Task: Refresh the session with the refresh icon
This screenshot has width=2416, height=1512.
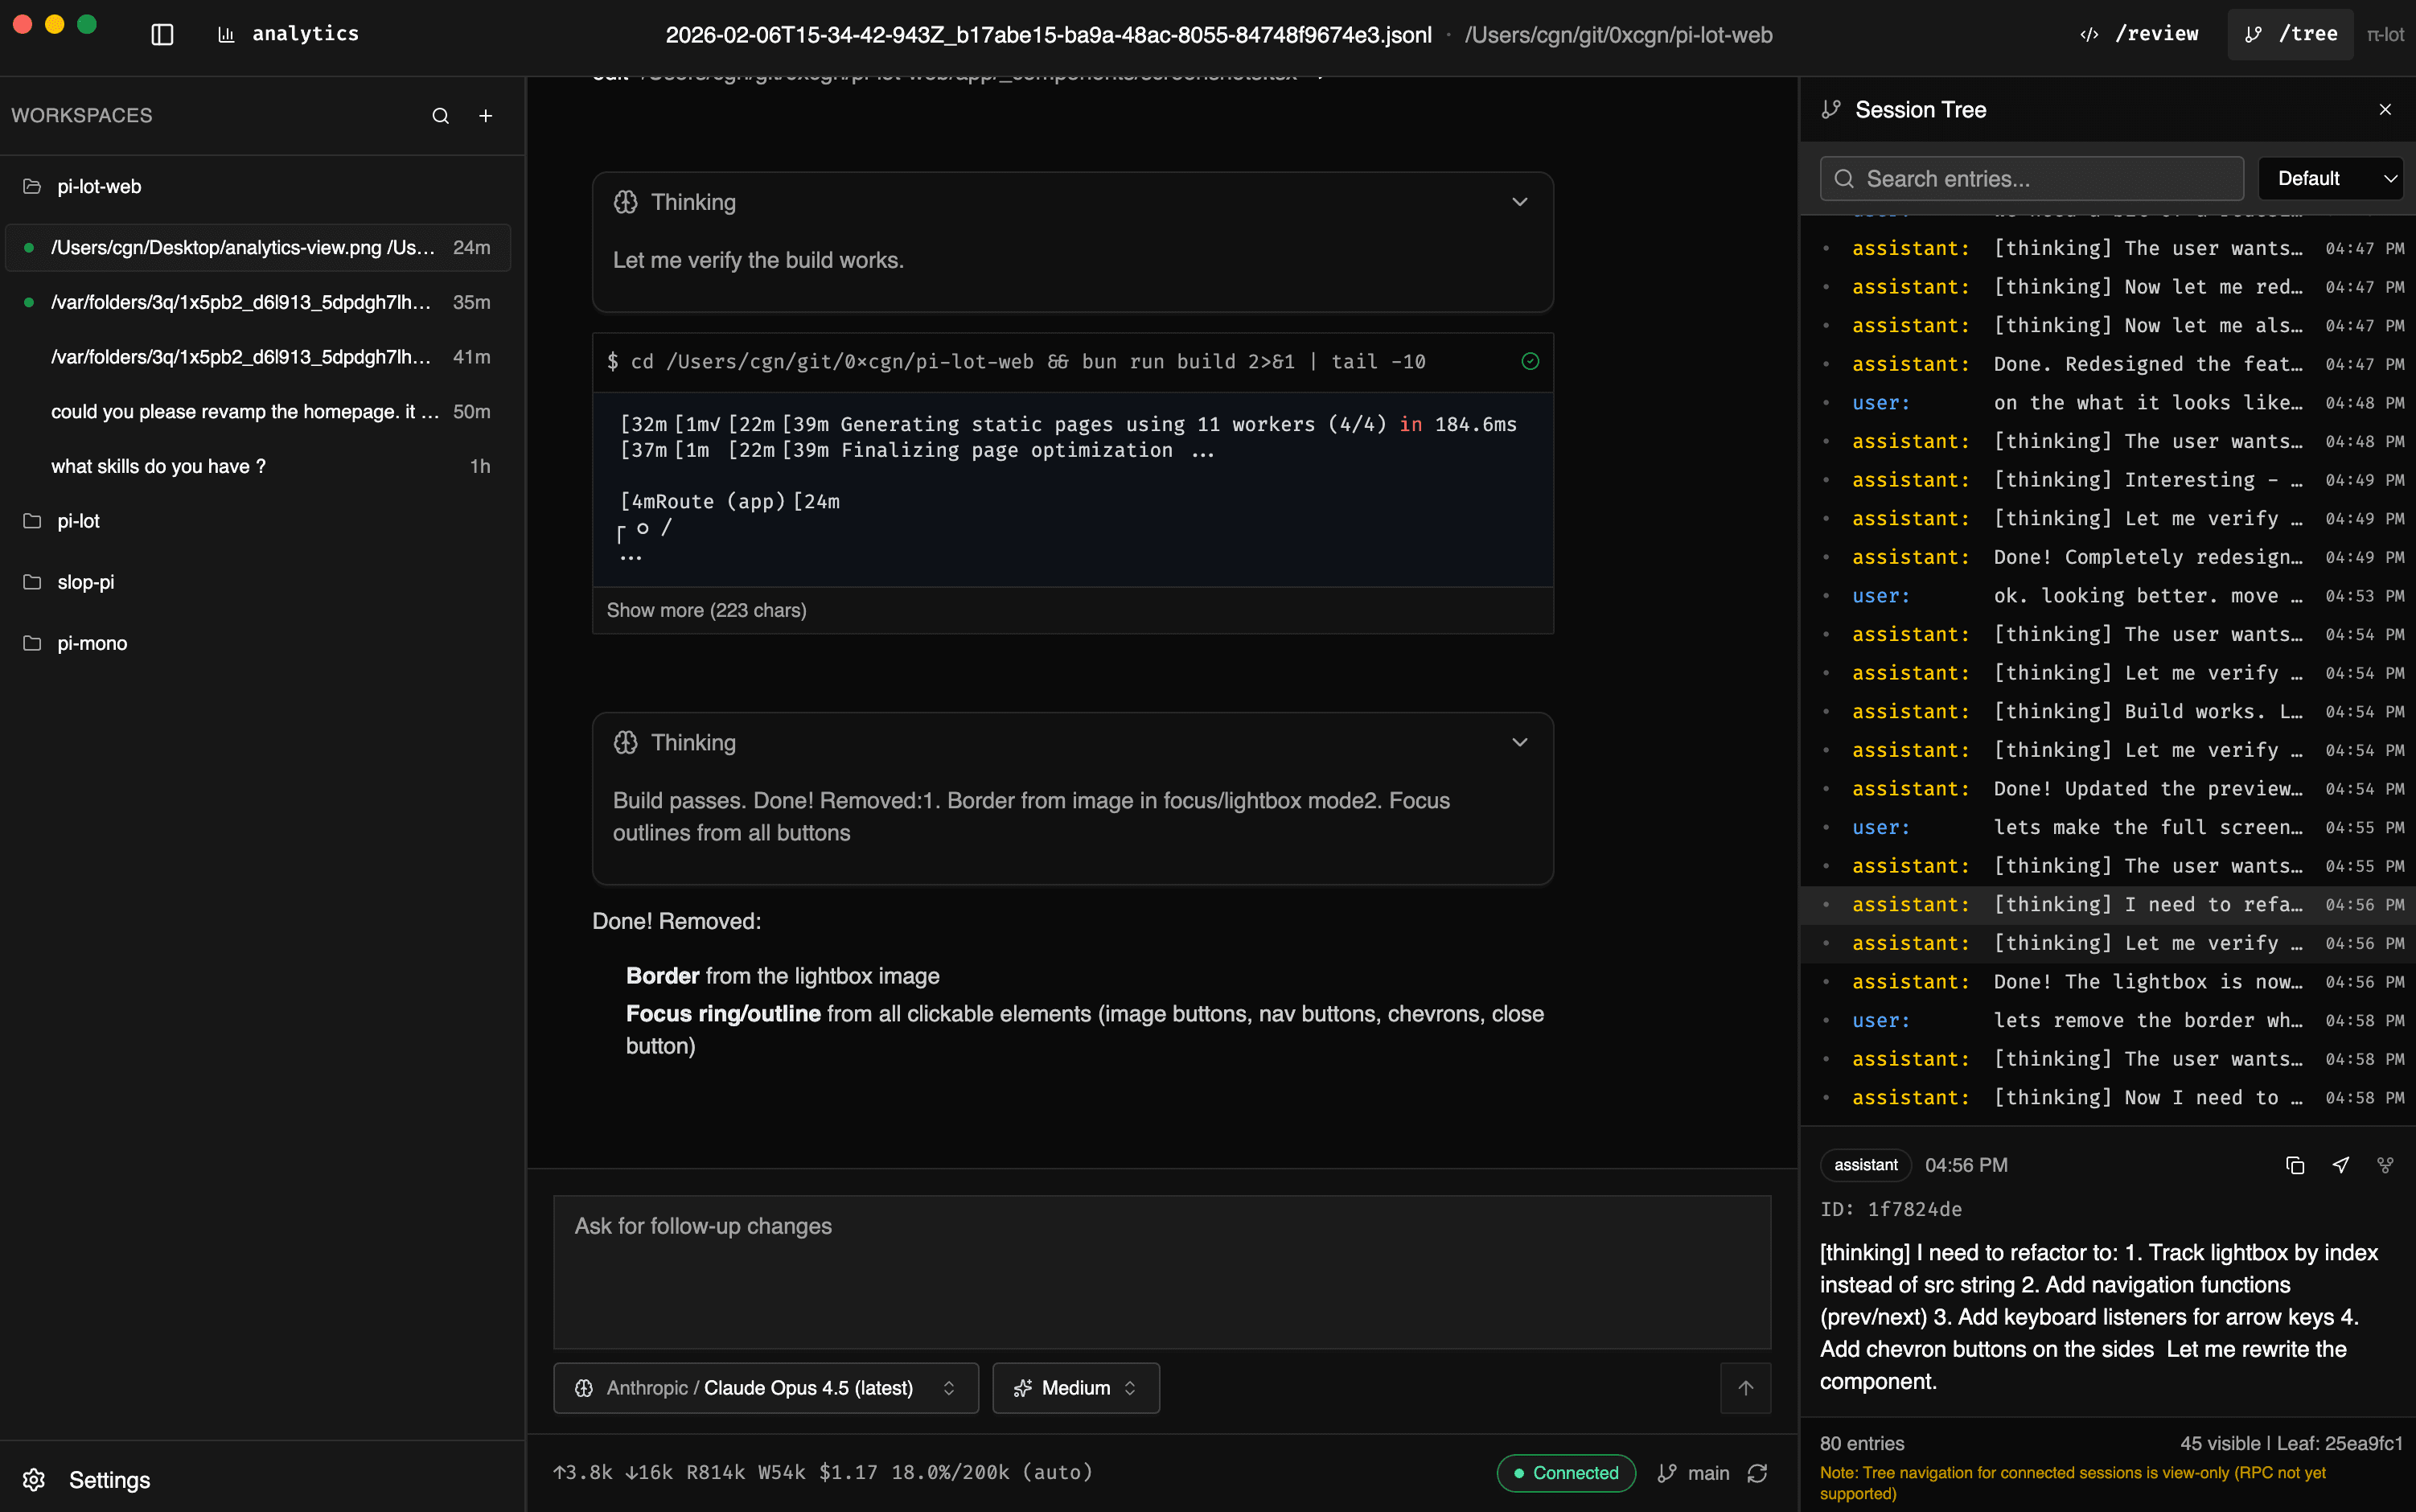Action: click(1758, 1473)
